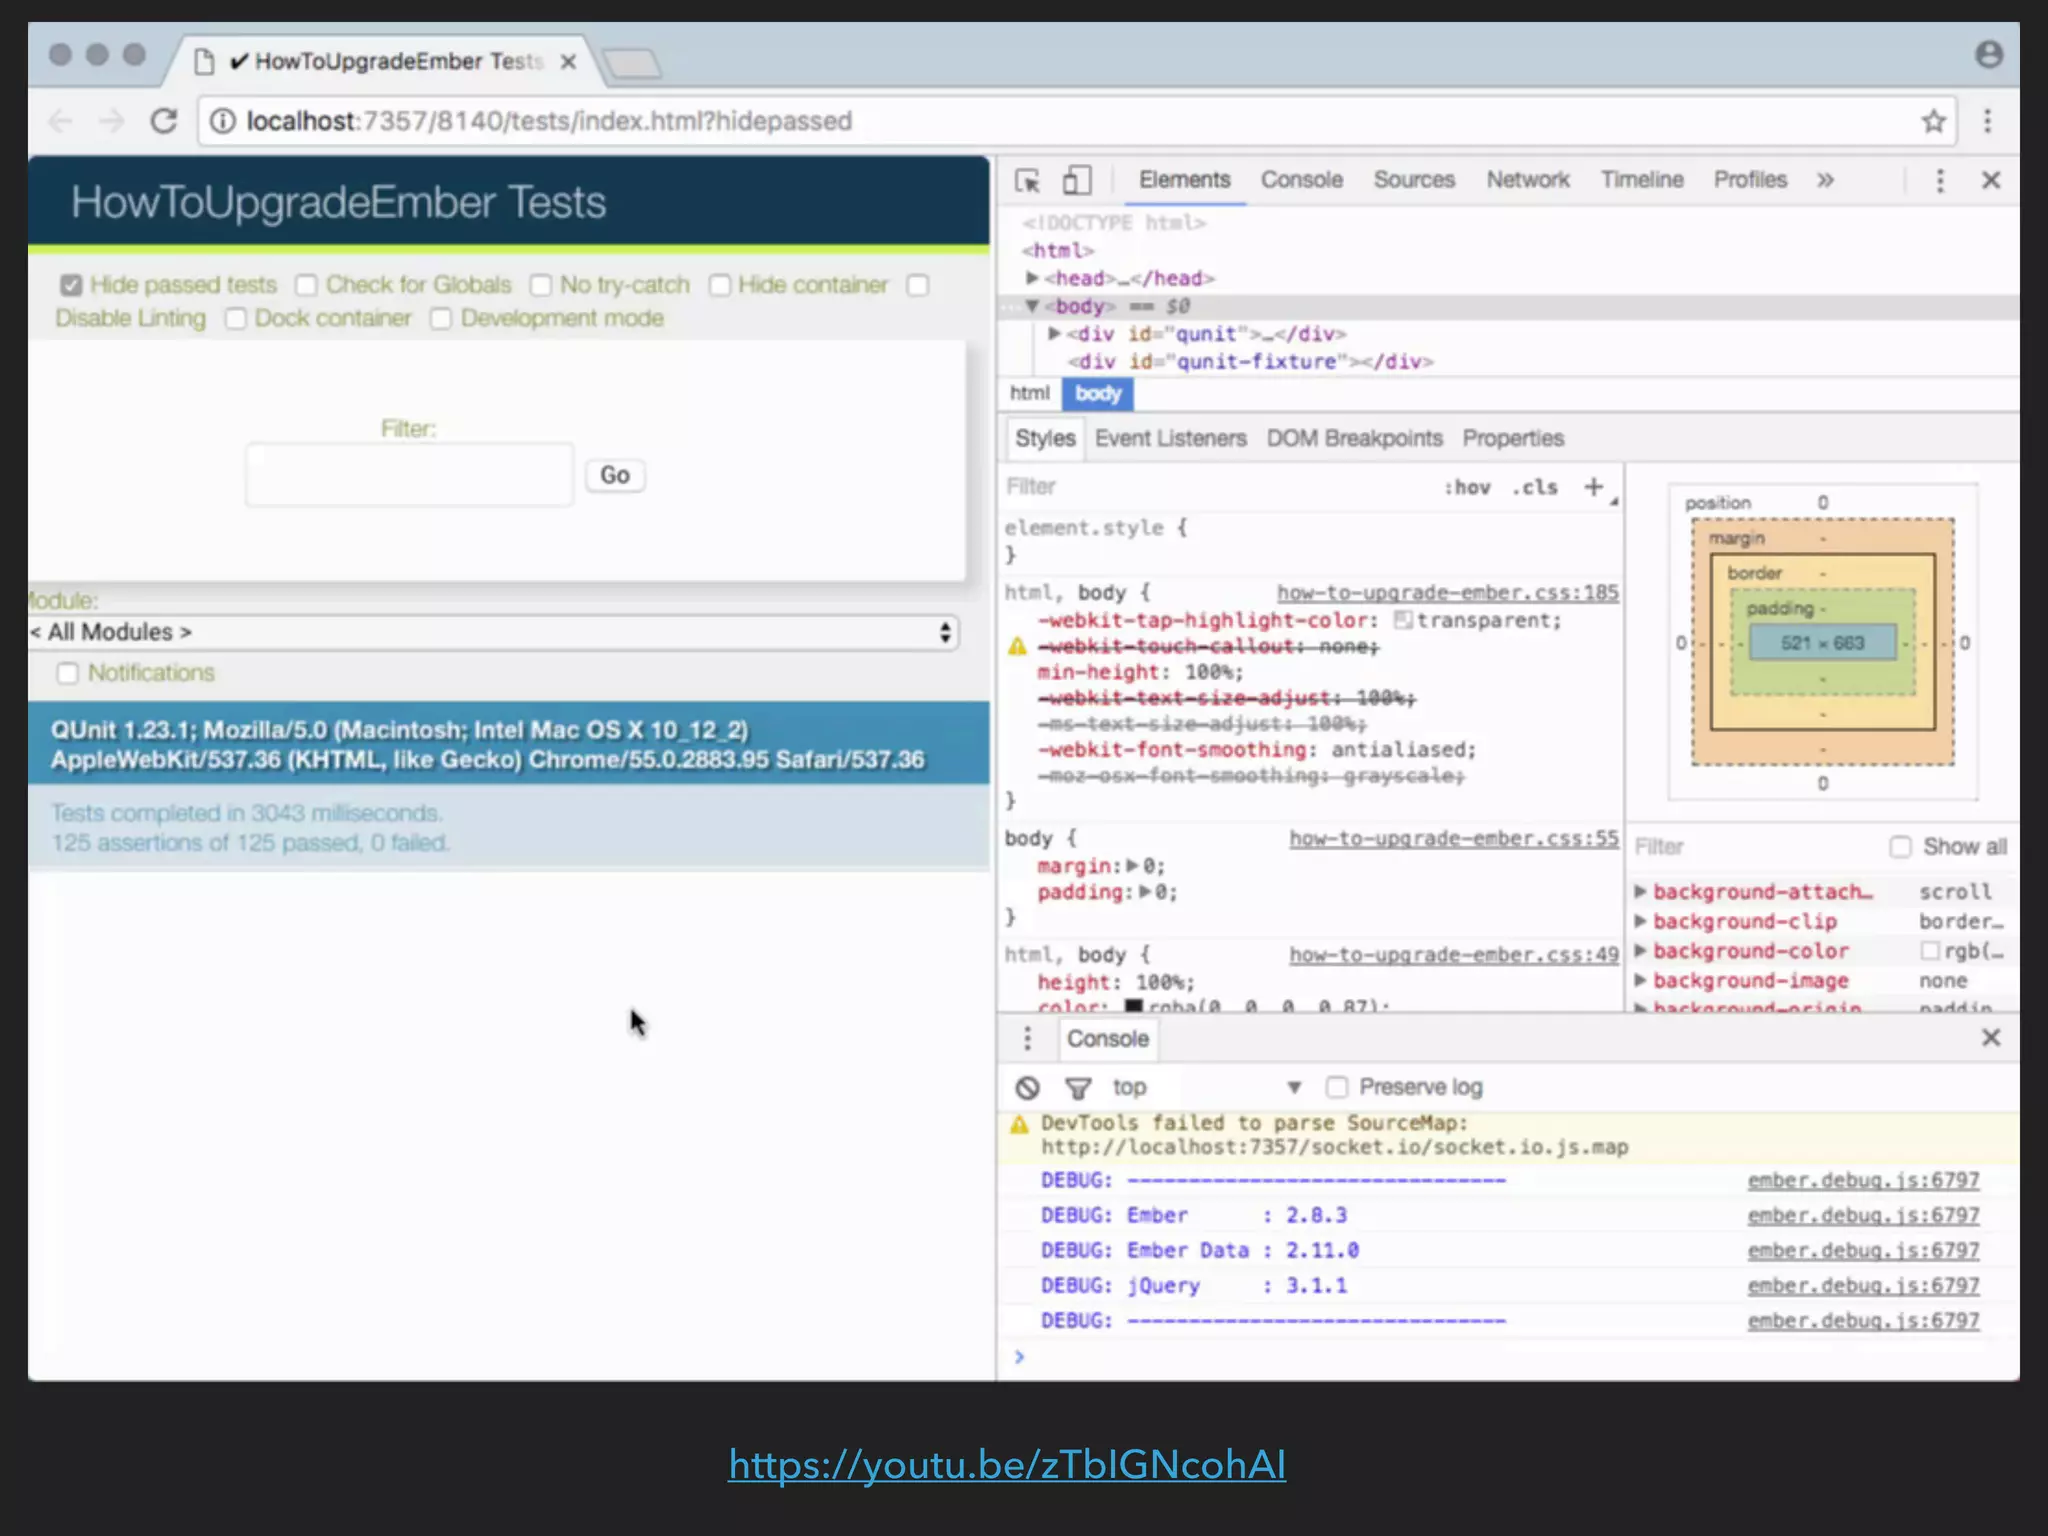This screenshot has width=2048, height=1536.
Task: Bookmark page with the star icon
Action: pos(1933,121)
